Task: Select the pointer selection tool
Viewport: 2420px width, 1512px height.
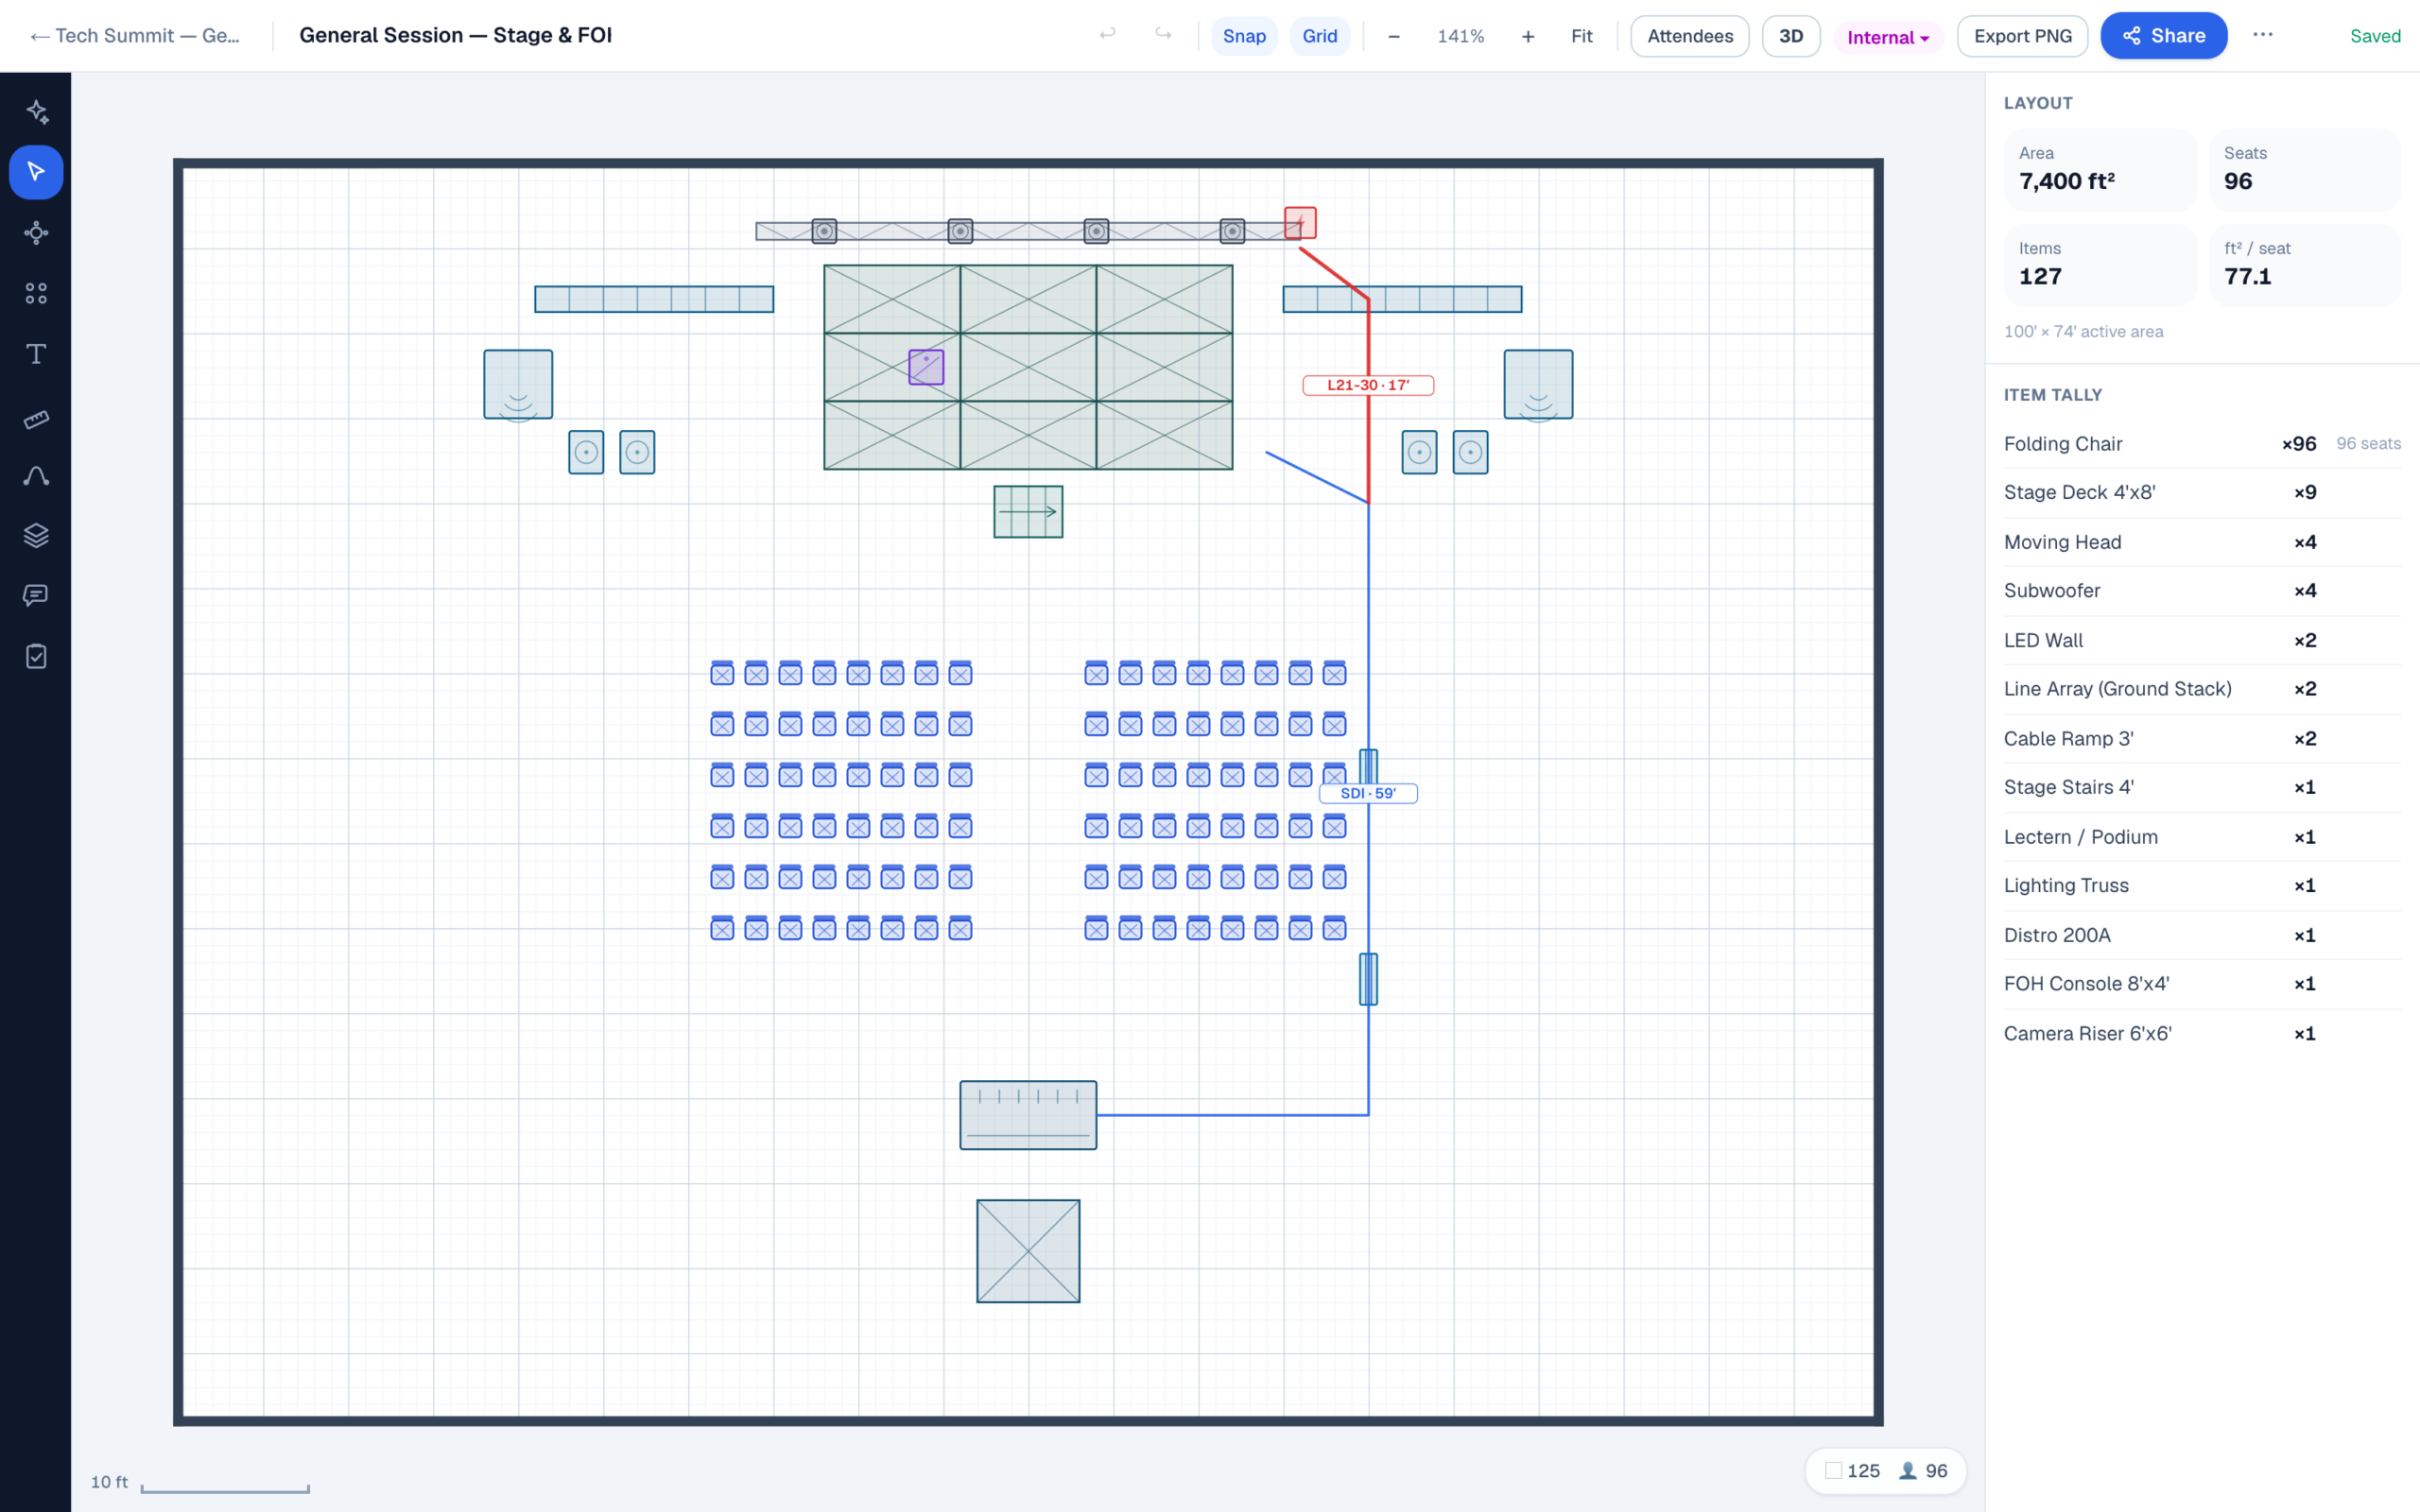Action: pos(36,172)
